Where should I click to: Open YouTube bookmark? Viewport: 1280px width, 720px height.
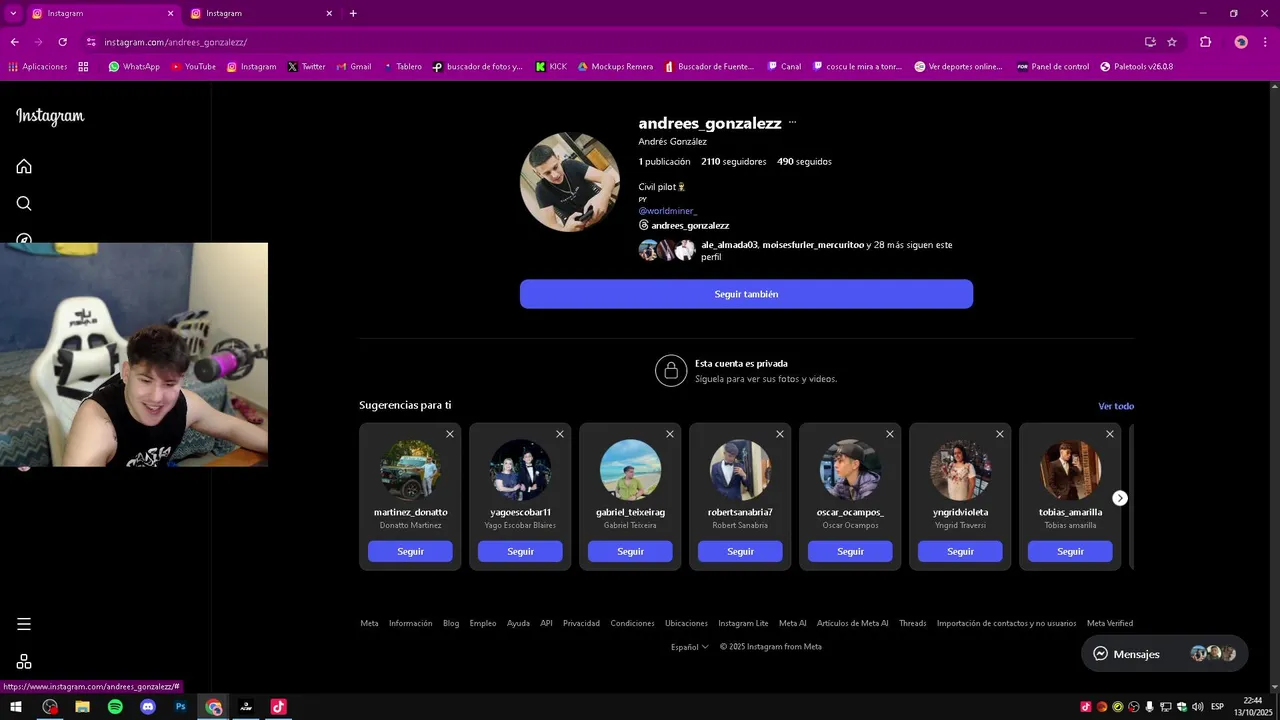click(193, 67)
